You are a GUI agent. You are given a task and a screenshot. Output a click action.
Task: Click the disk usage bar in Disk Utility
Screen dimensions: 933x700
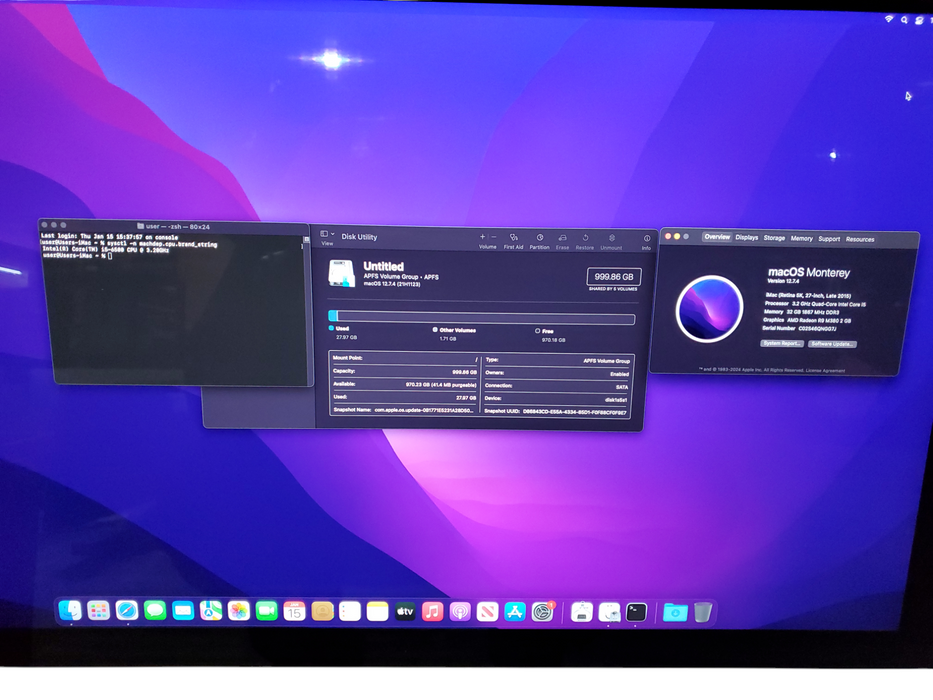pos(481,318)
